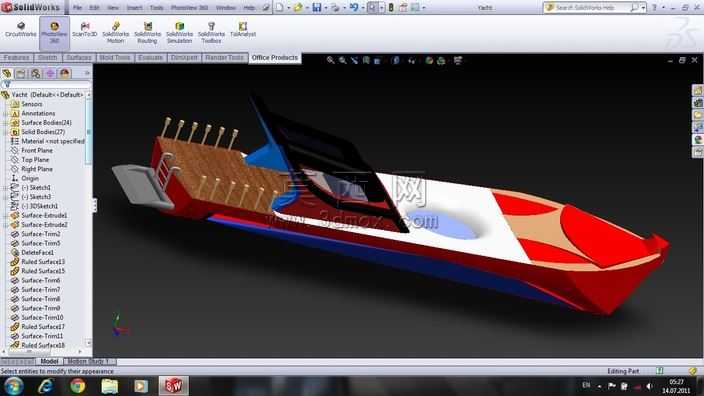Toggle the PhotoView 360 add-in
The width and height of the screenshot is (704, 396).
[x=54, y=33]
